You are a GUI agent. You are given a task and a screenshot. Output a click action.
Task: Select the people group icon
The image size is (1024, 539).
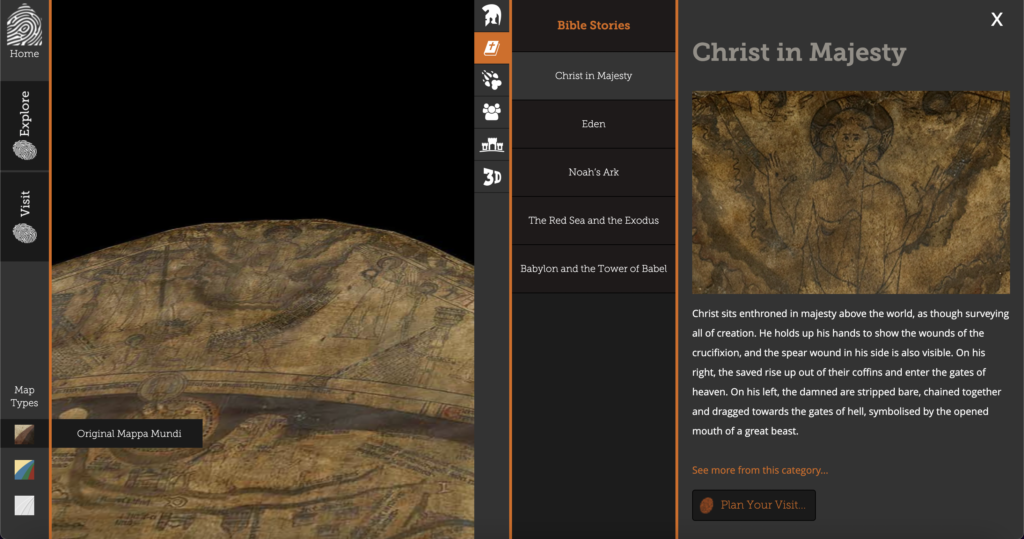(x=492, y=112)
